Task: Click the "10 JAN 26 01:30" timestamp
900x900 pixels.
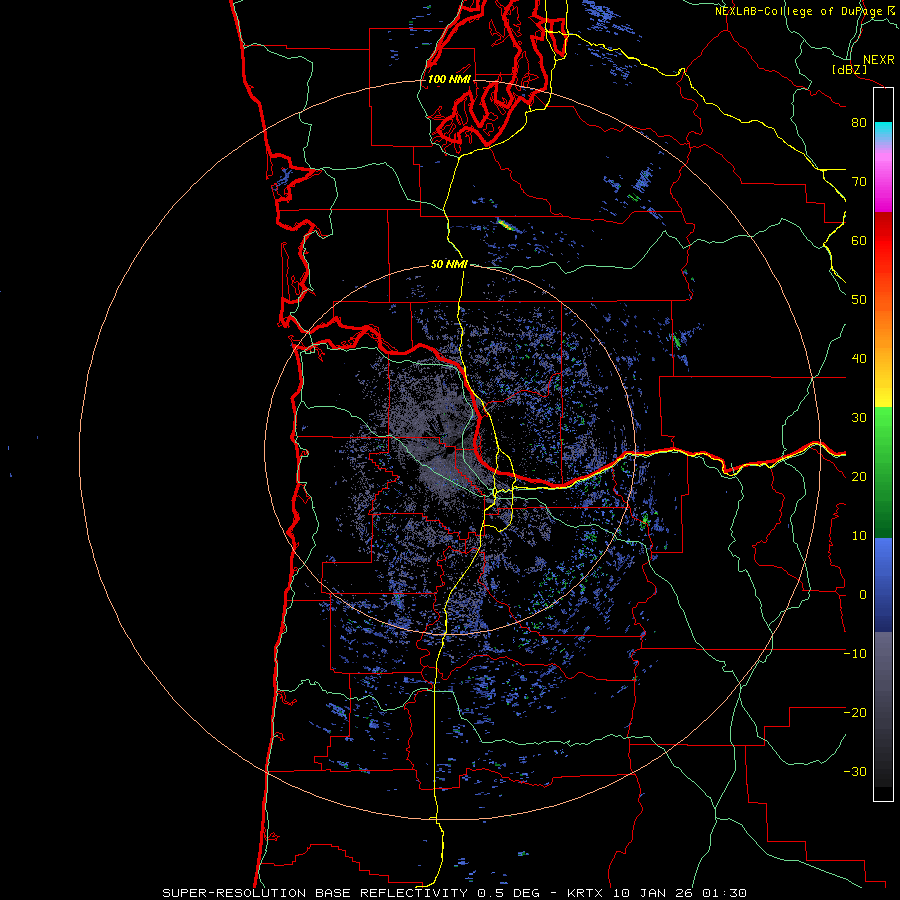Action: [680, 893]
